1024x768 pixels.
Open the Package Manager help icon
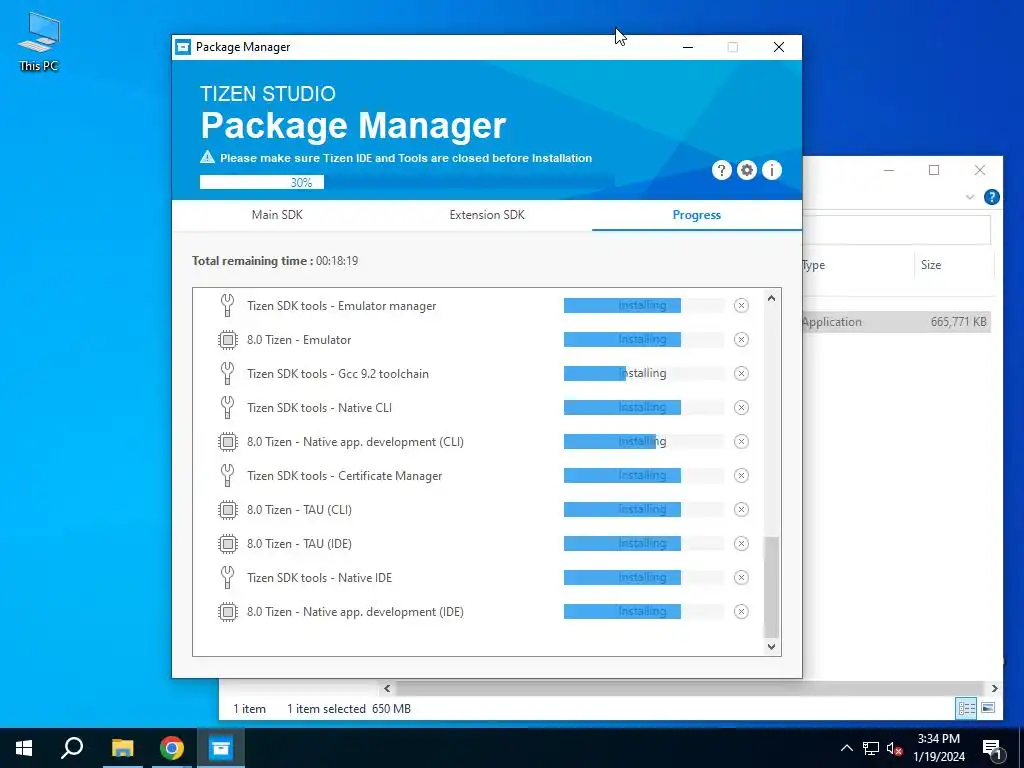tap(721, 170)
